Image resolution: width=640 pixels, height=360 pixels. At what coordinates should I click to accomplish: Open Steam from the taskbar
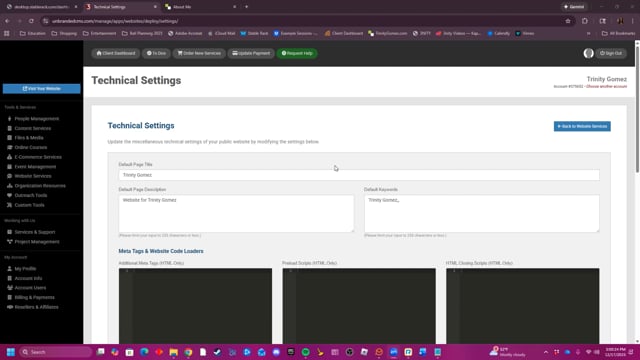pos(218,352)
